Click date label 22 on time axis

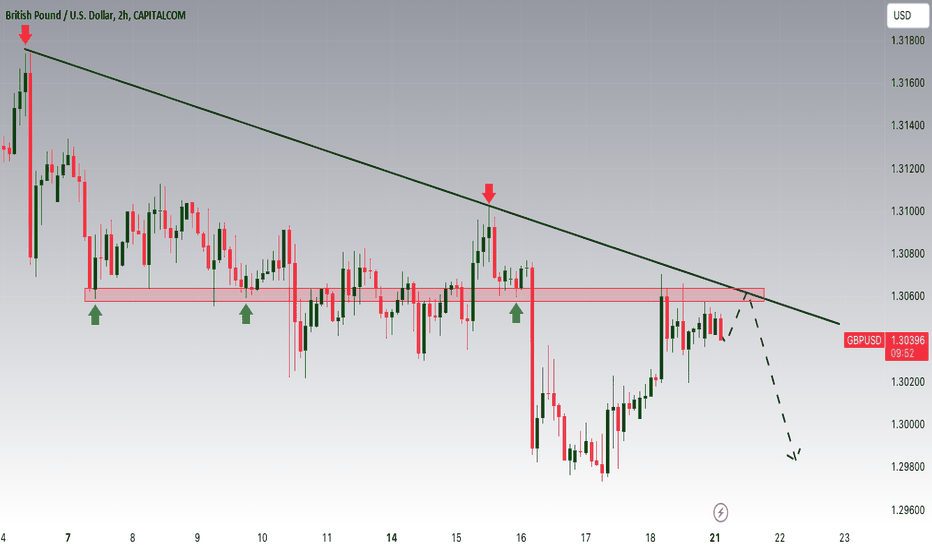click(x=780, y=538)
